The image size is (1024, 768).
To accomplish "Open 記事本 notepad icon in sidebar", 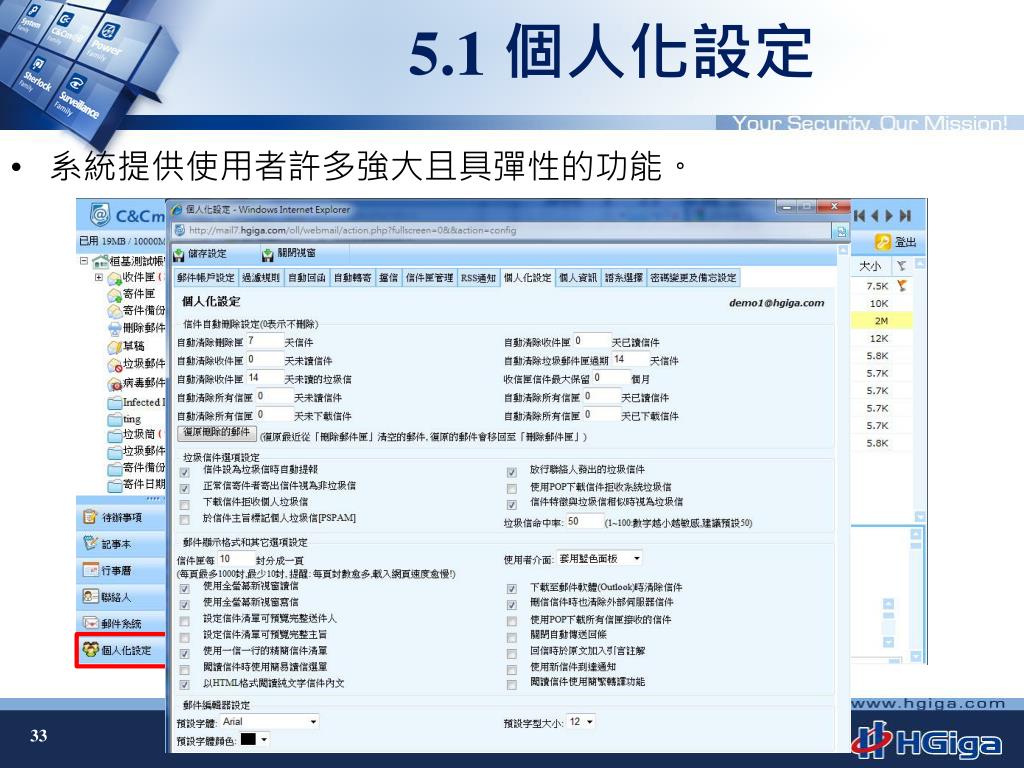I will (x=90, y=543).
